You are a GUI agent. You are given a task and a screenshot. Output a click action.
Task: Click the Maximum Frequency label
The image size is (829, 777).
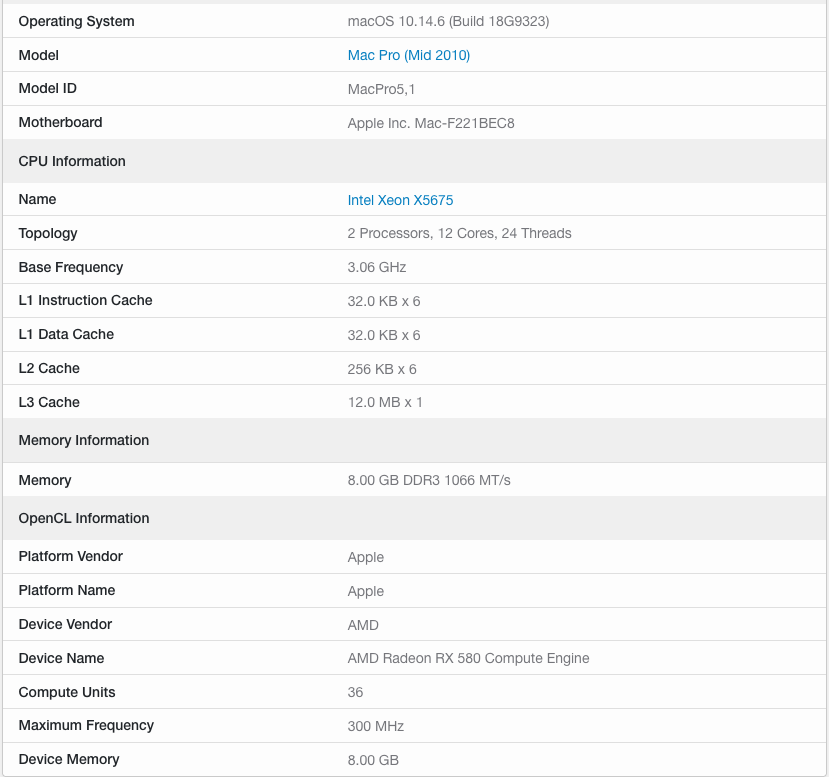[x=86, y=726]
